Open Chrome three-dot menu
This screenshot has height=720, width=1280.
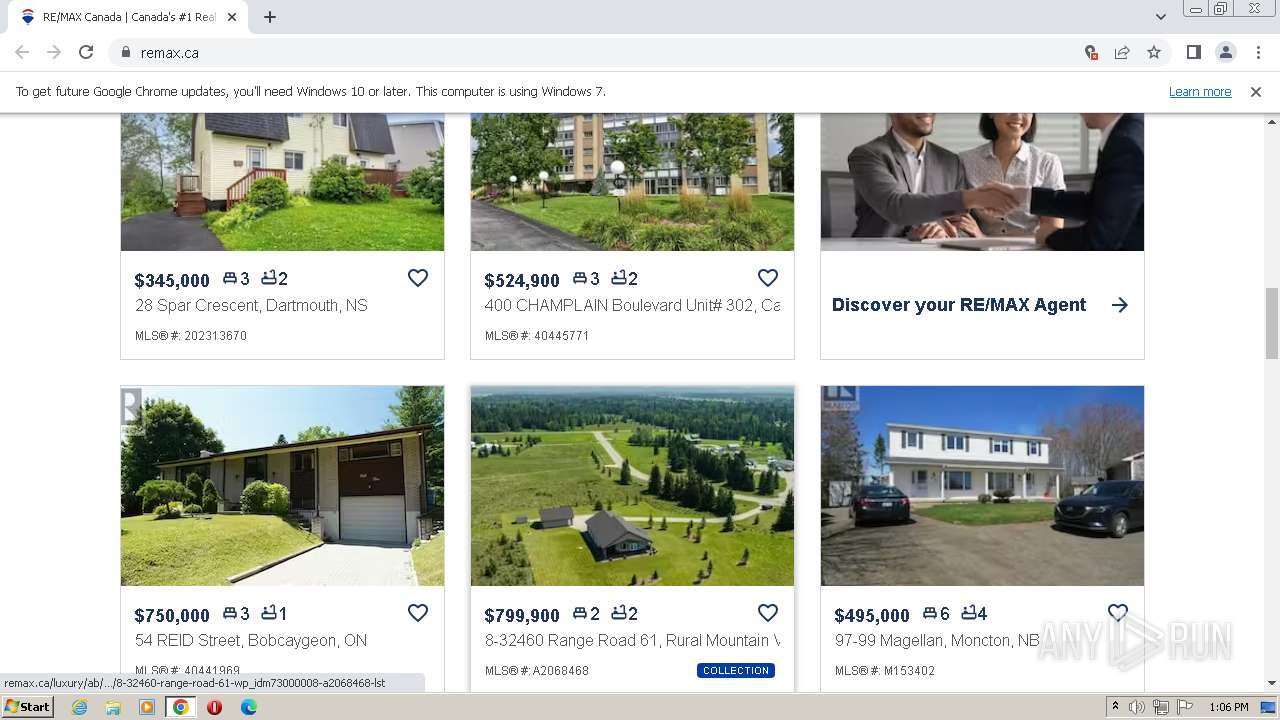pos(1258,52)
